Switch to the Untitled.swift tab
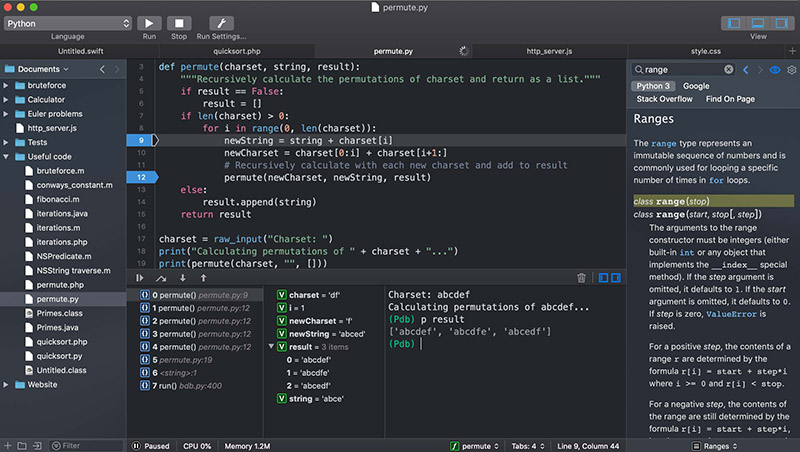Screen dimensions: 800x452 point(80,51)
